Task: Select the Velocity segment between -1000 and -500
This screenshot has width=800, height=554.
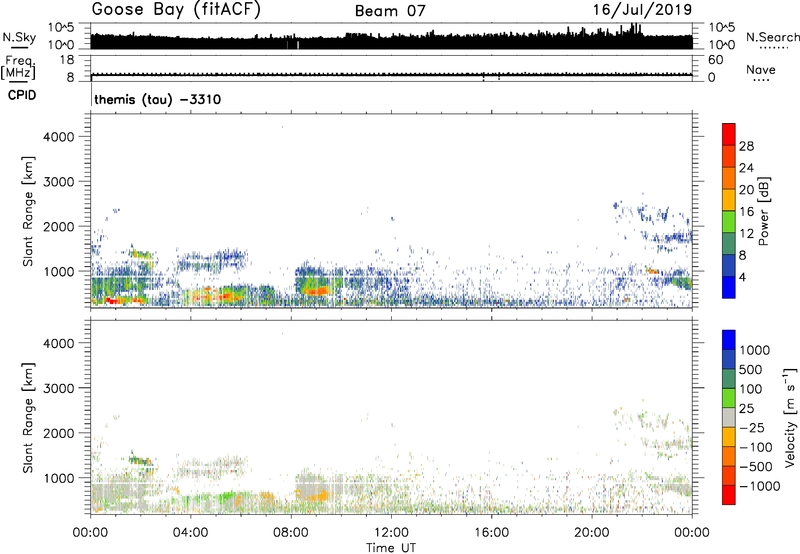Action: [729, 475]
